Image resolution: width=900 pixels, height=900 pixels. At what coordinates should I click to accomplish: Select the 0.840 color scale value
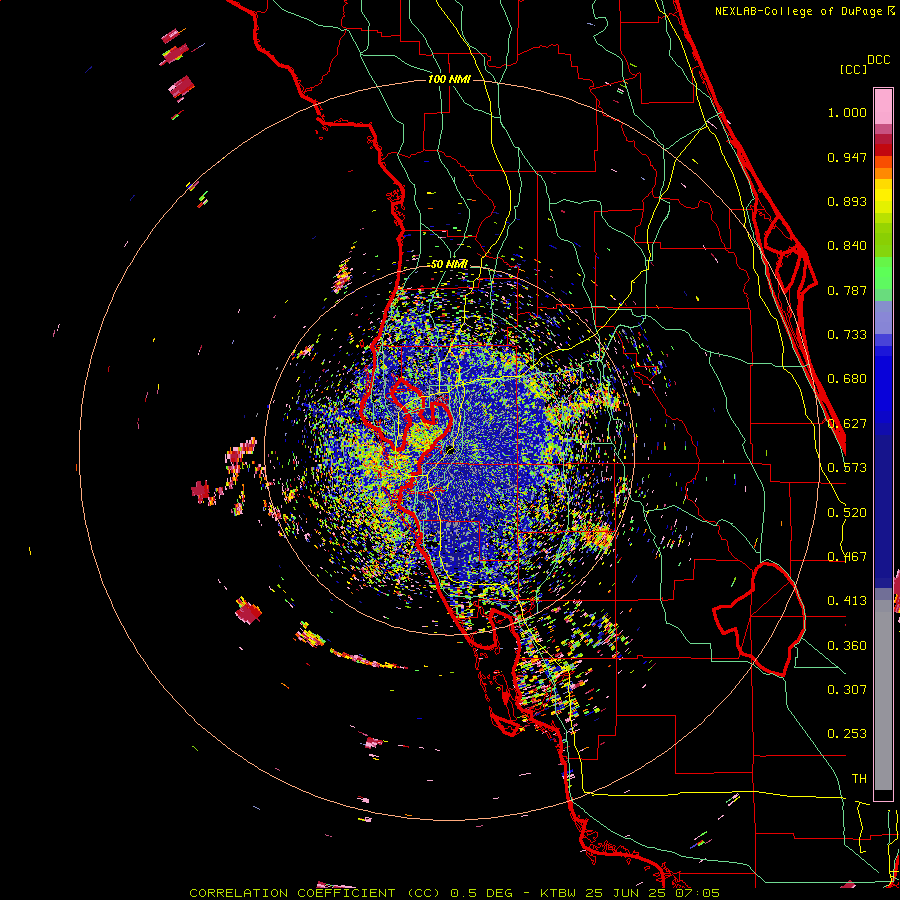click(x=847, y=246)
